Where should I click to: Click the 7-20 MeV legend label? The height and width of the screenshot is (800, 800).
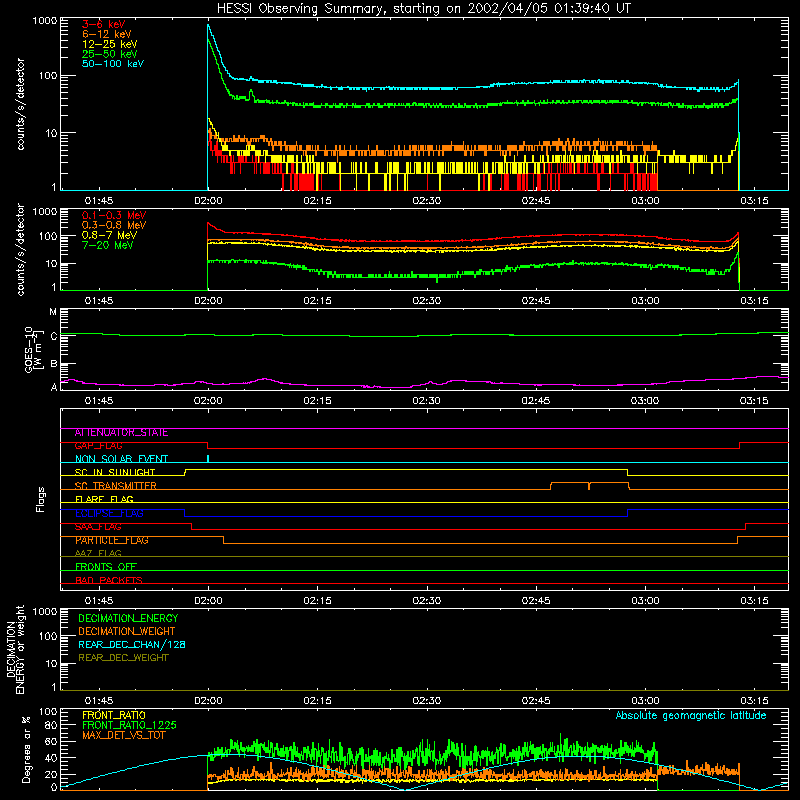pyautogui.click(x=107, y=245)
